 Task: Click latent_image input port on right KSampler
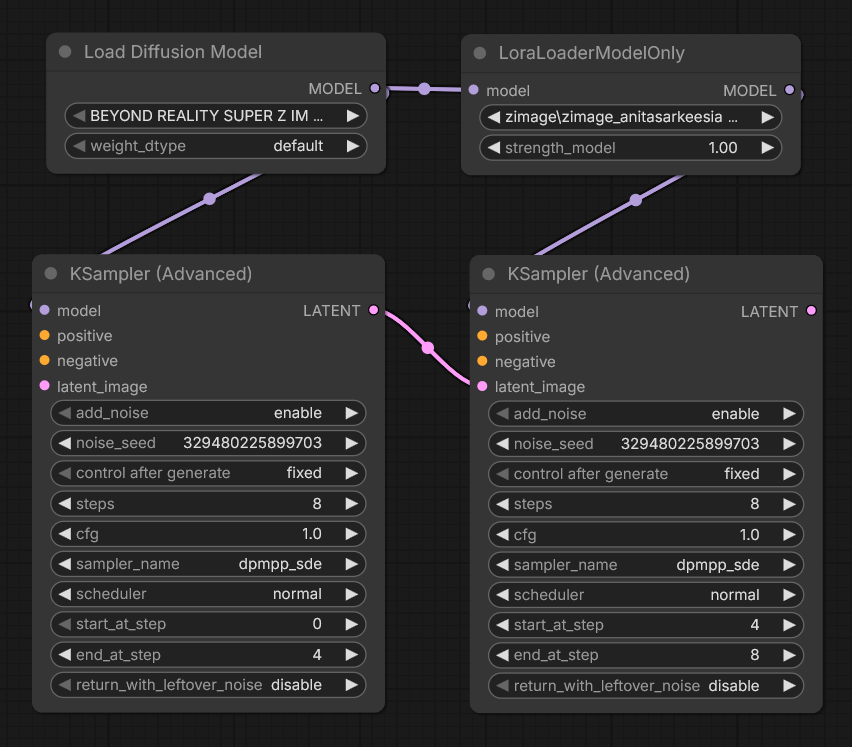483,386
